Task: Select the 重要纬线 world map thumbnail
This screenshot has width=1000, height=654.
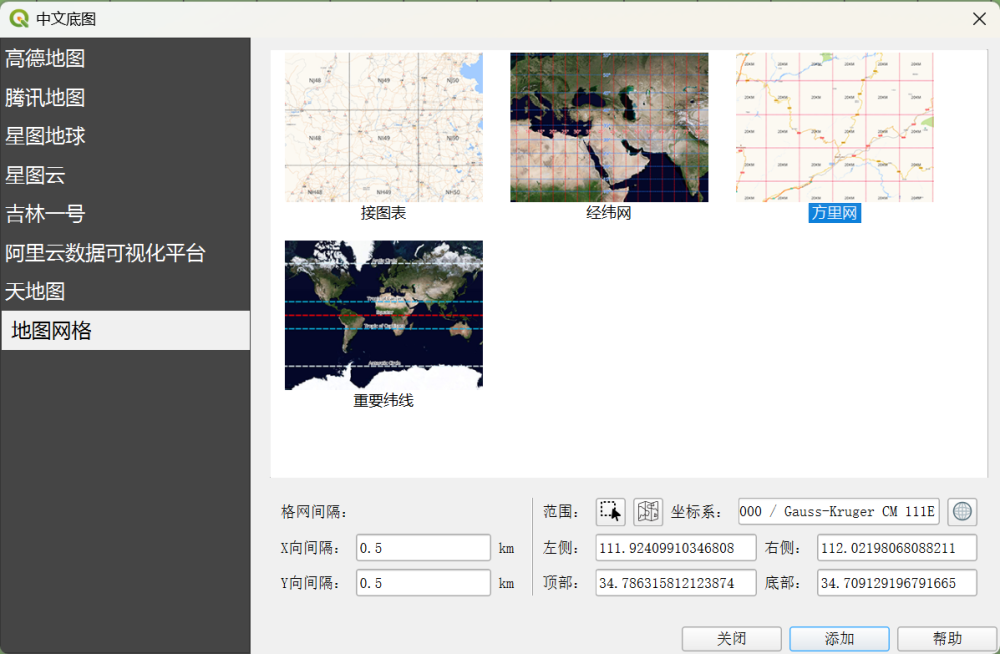Action: [383, 315]
